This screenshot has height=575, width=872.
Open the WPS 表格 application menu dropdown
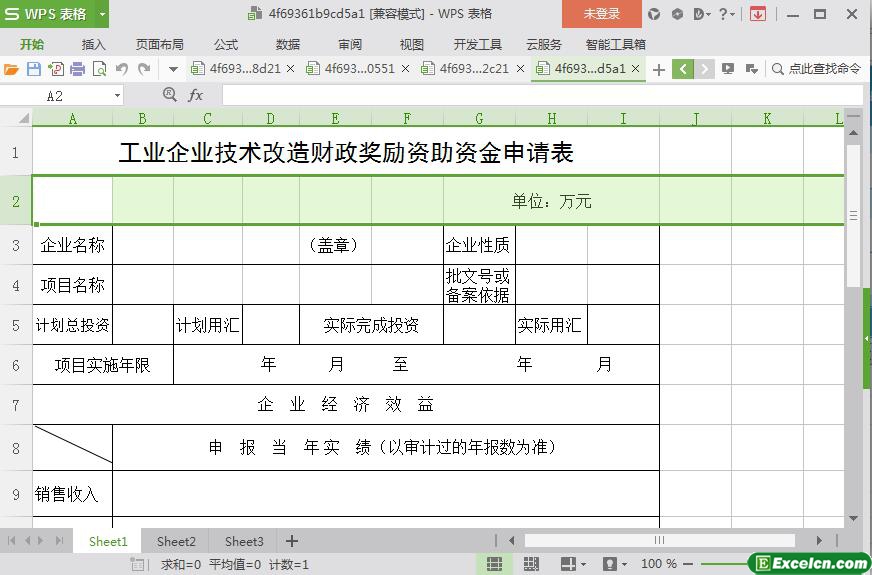point(102,14)
